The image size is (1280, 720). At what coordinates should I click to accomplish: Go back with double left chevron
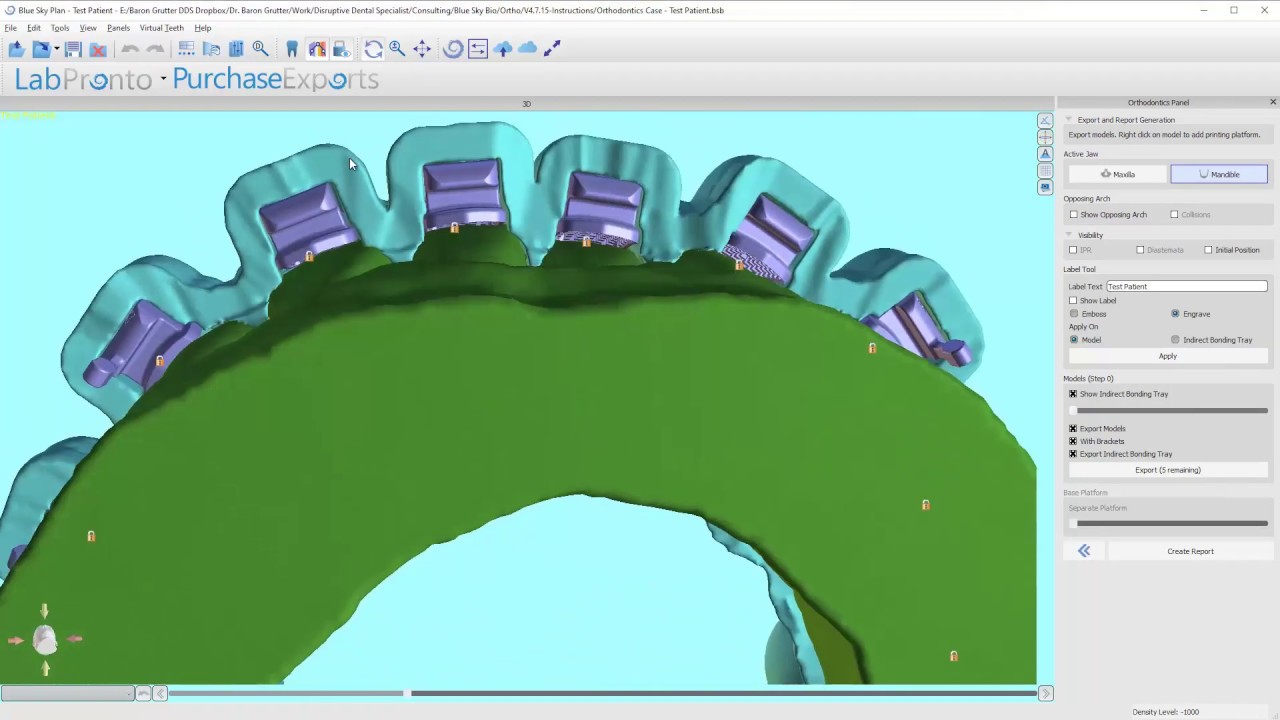coord(1084,551)
